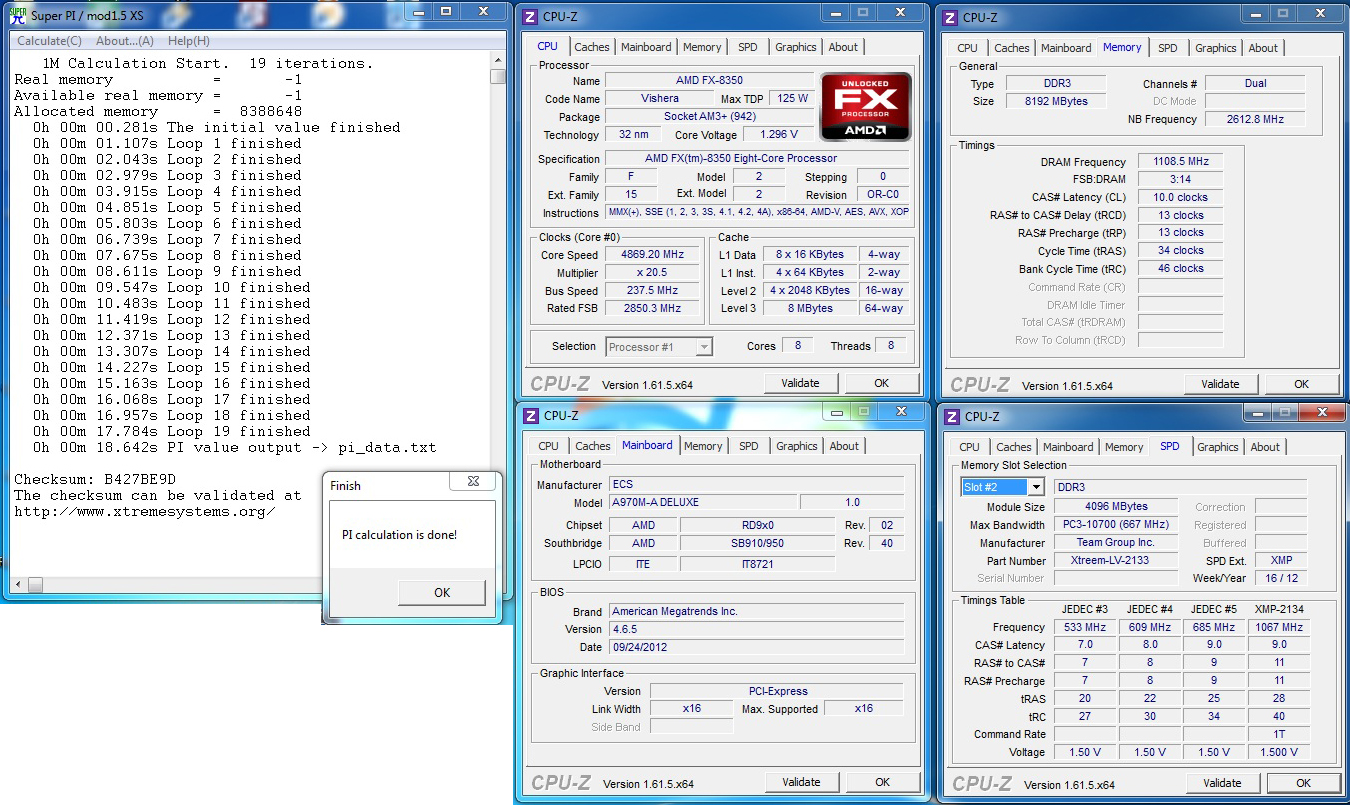Click the Super PI horizontal scrollbar left arrow
Screen dimensions: 1350x805
pos(17,584)
